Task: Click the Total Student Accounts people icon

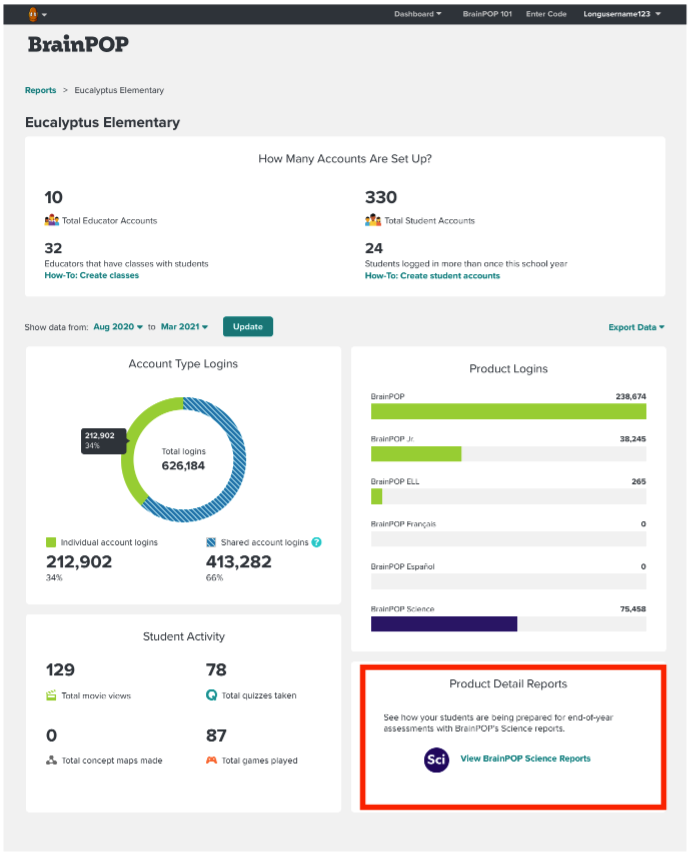Action: tap(372, 220)
